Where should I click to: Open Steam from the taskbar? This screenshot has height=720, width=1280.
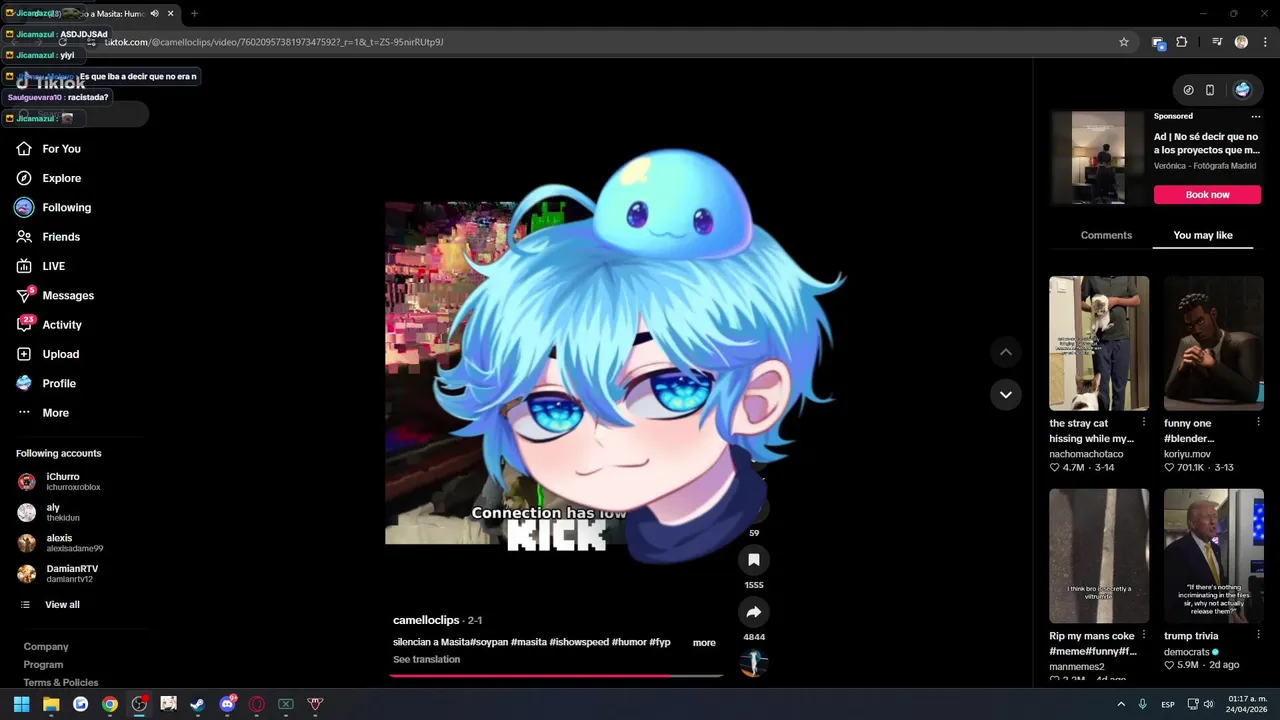click(x=198, y=704)
